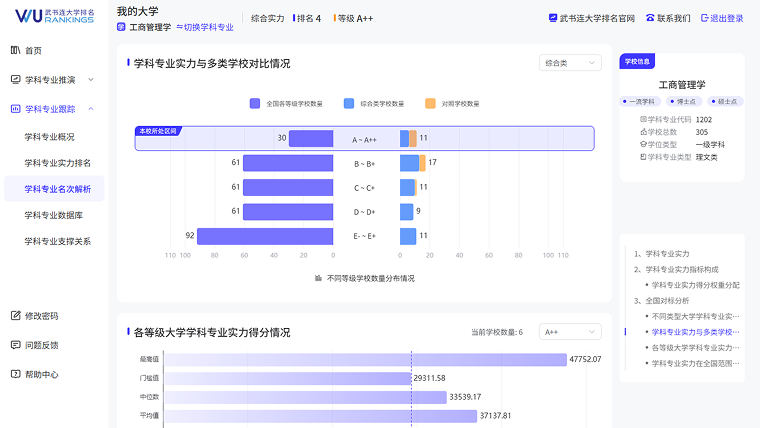Click the chart icon beside 不同等级学校数量分布情况
760x428 pixels.
318,278
